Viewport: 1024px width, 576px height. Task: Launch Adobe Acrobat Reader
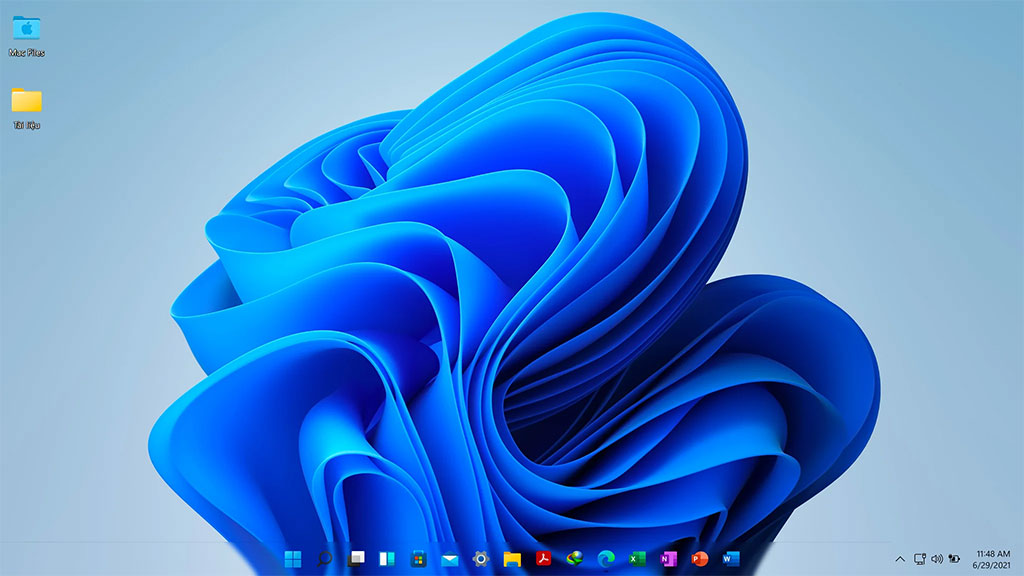point(542,558)
